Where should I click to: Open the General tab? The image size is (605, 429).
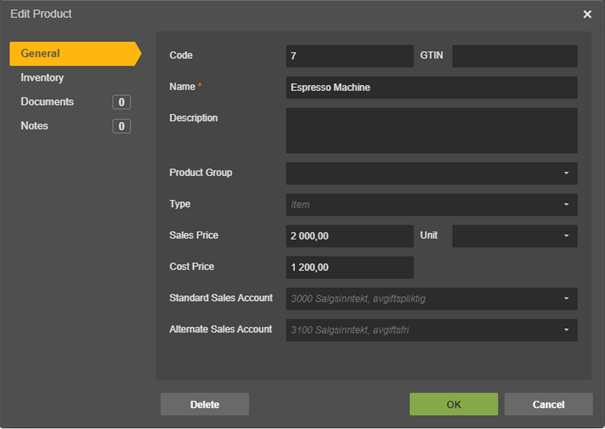pyautogui.click(x=70, y=53)
